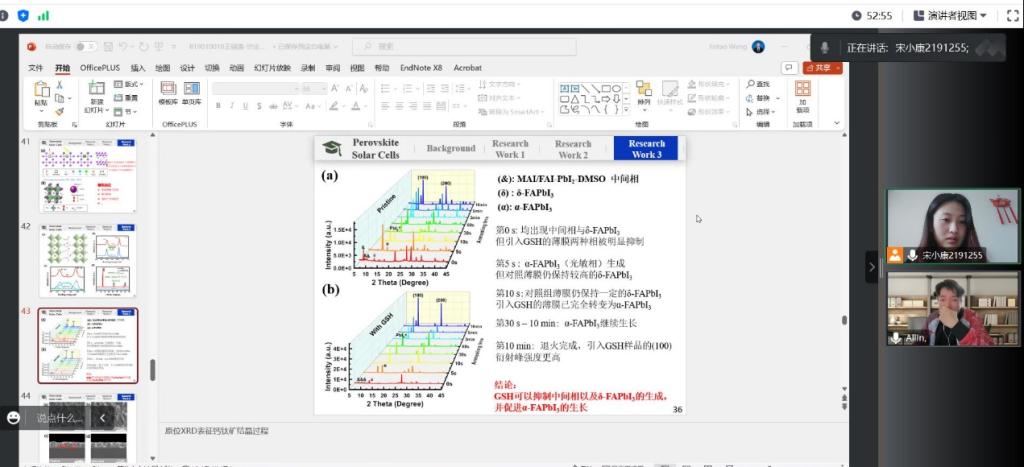Click the Add-ins icon in ribbon
Screen dimensions: 1024x467
click(x=802, y=93)
